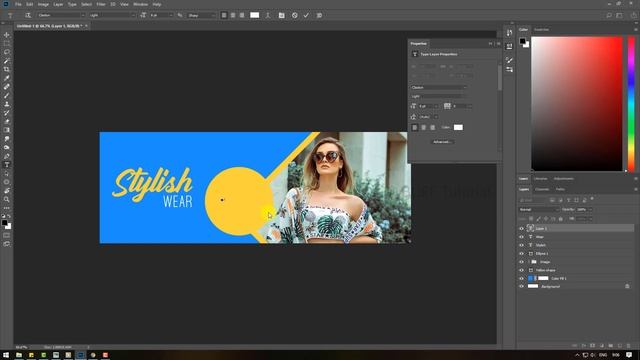Click foreground color swatch in toolbar
The image size is (640, 360).
[x=4, y=222]
